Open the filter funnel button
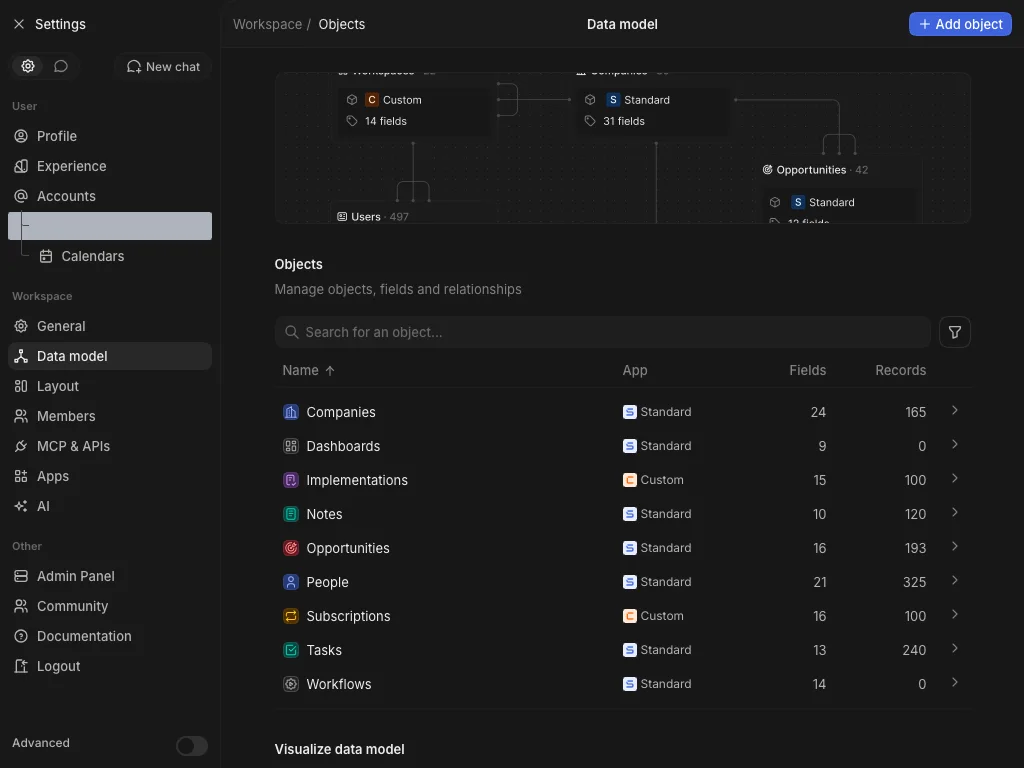Viewport: 1024px width, 768px height. click(955, 332)
